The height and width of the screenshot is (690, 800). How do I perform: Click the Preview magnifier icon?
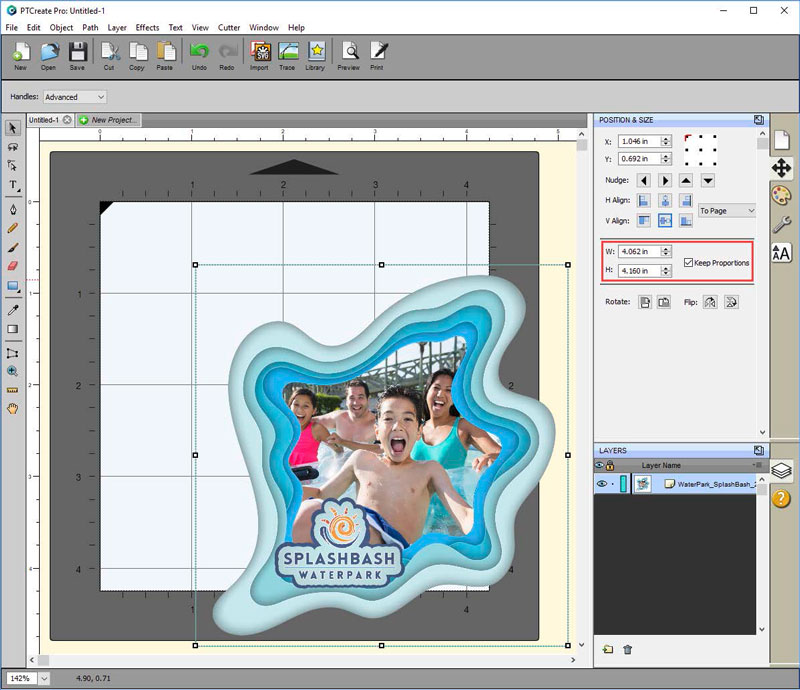click(349, 56)
